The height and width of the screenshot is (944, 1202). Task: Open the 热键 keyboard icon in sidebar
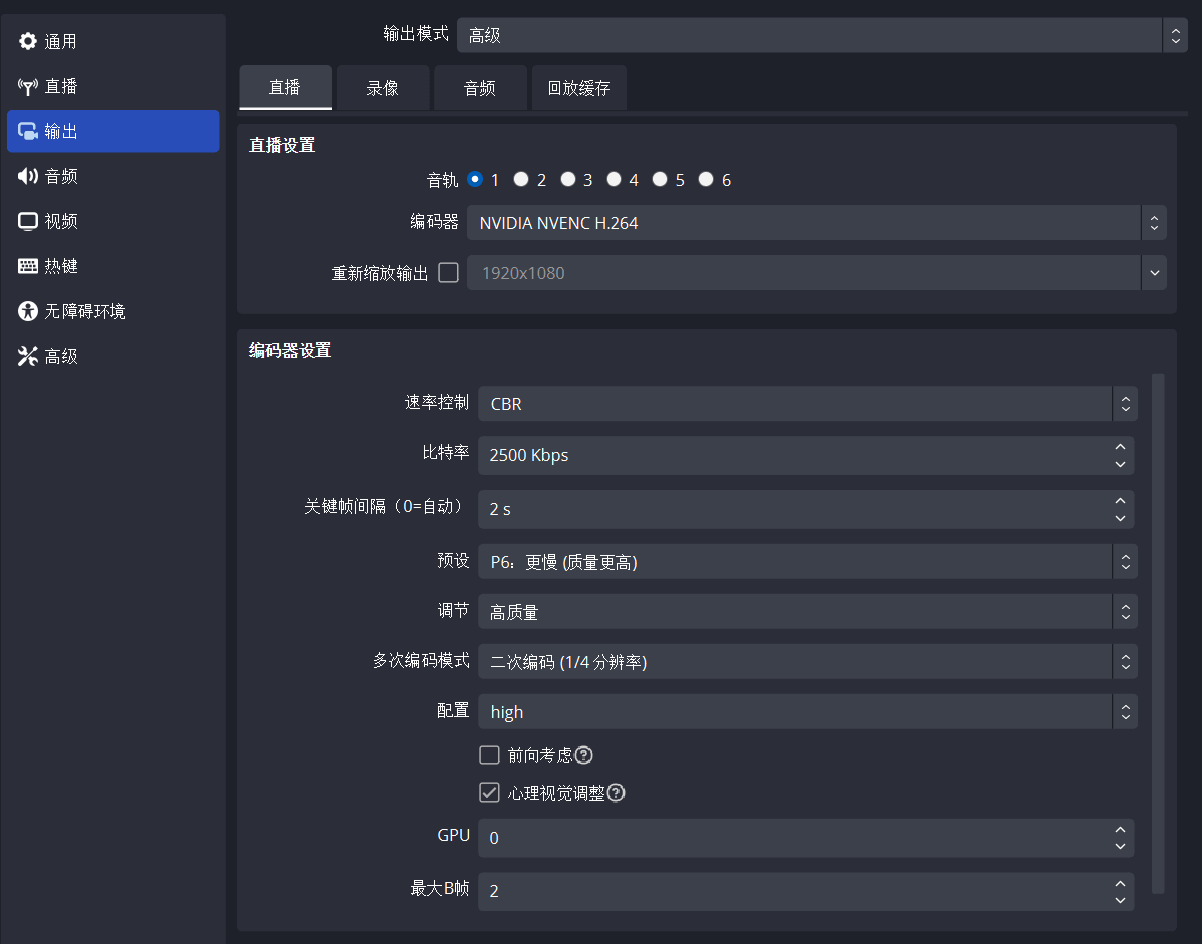click(x=28, y=266)
